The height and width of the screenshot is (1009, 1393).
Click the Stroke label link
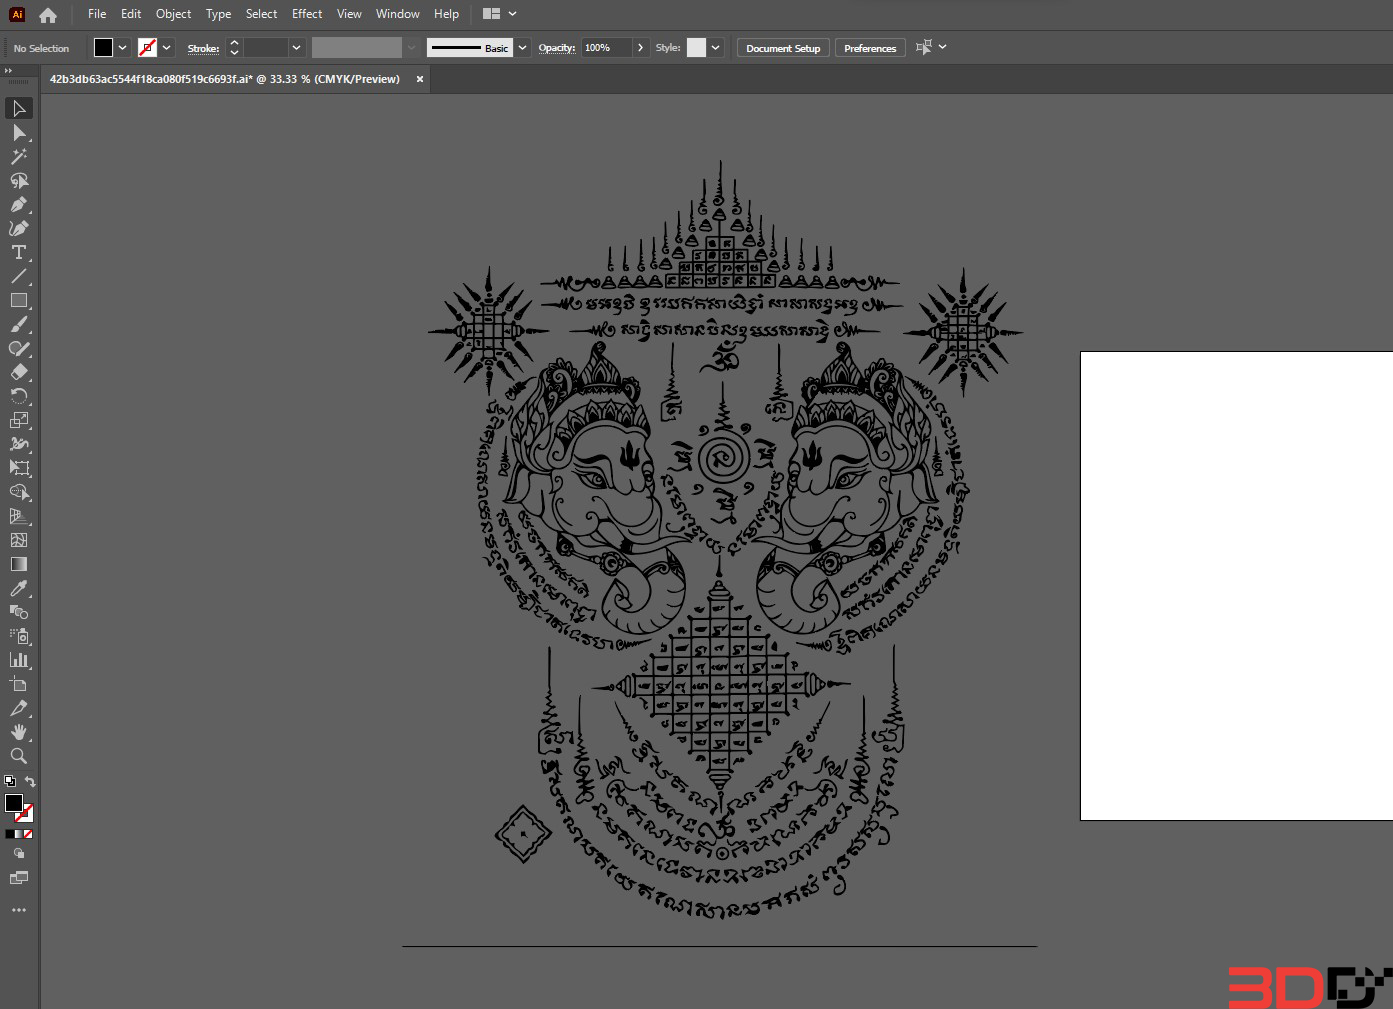203,48
